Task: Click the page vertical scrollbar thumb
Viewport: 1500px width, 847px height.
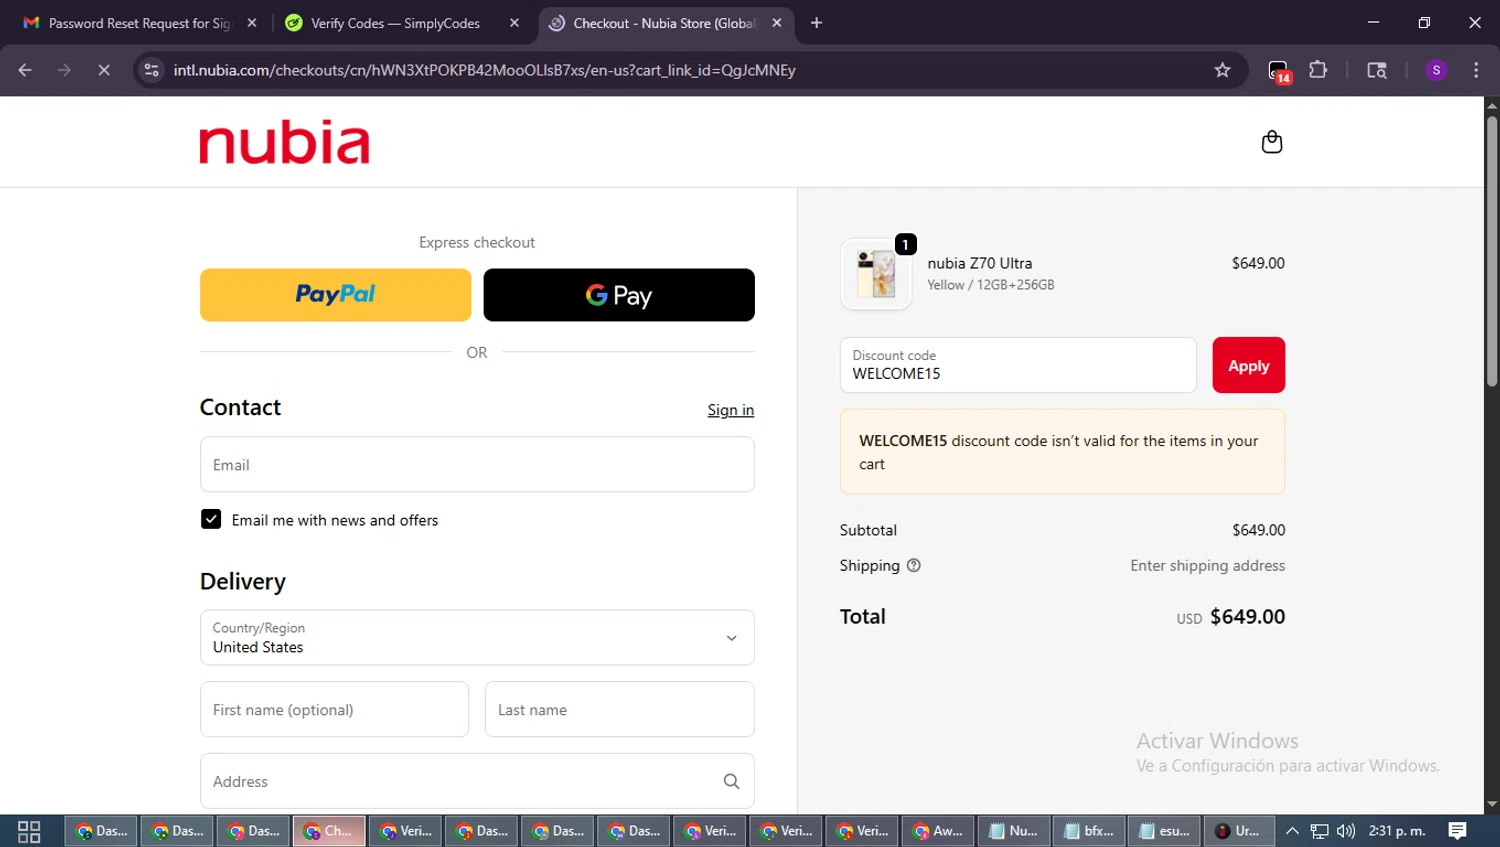Action: tap(1491, 250)
